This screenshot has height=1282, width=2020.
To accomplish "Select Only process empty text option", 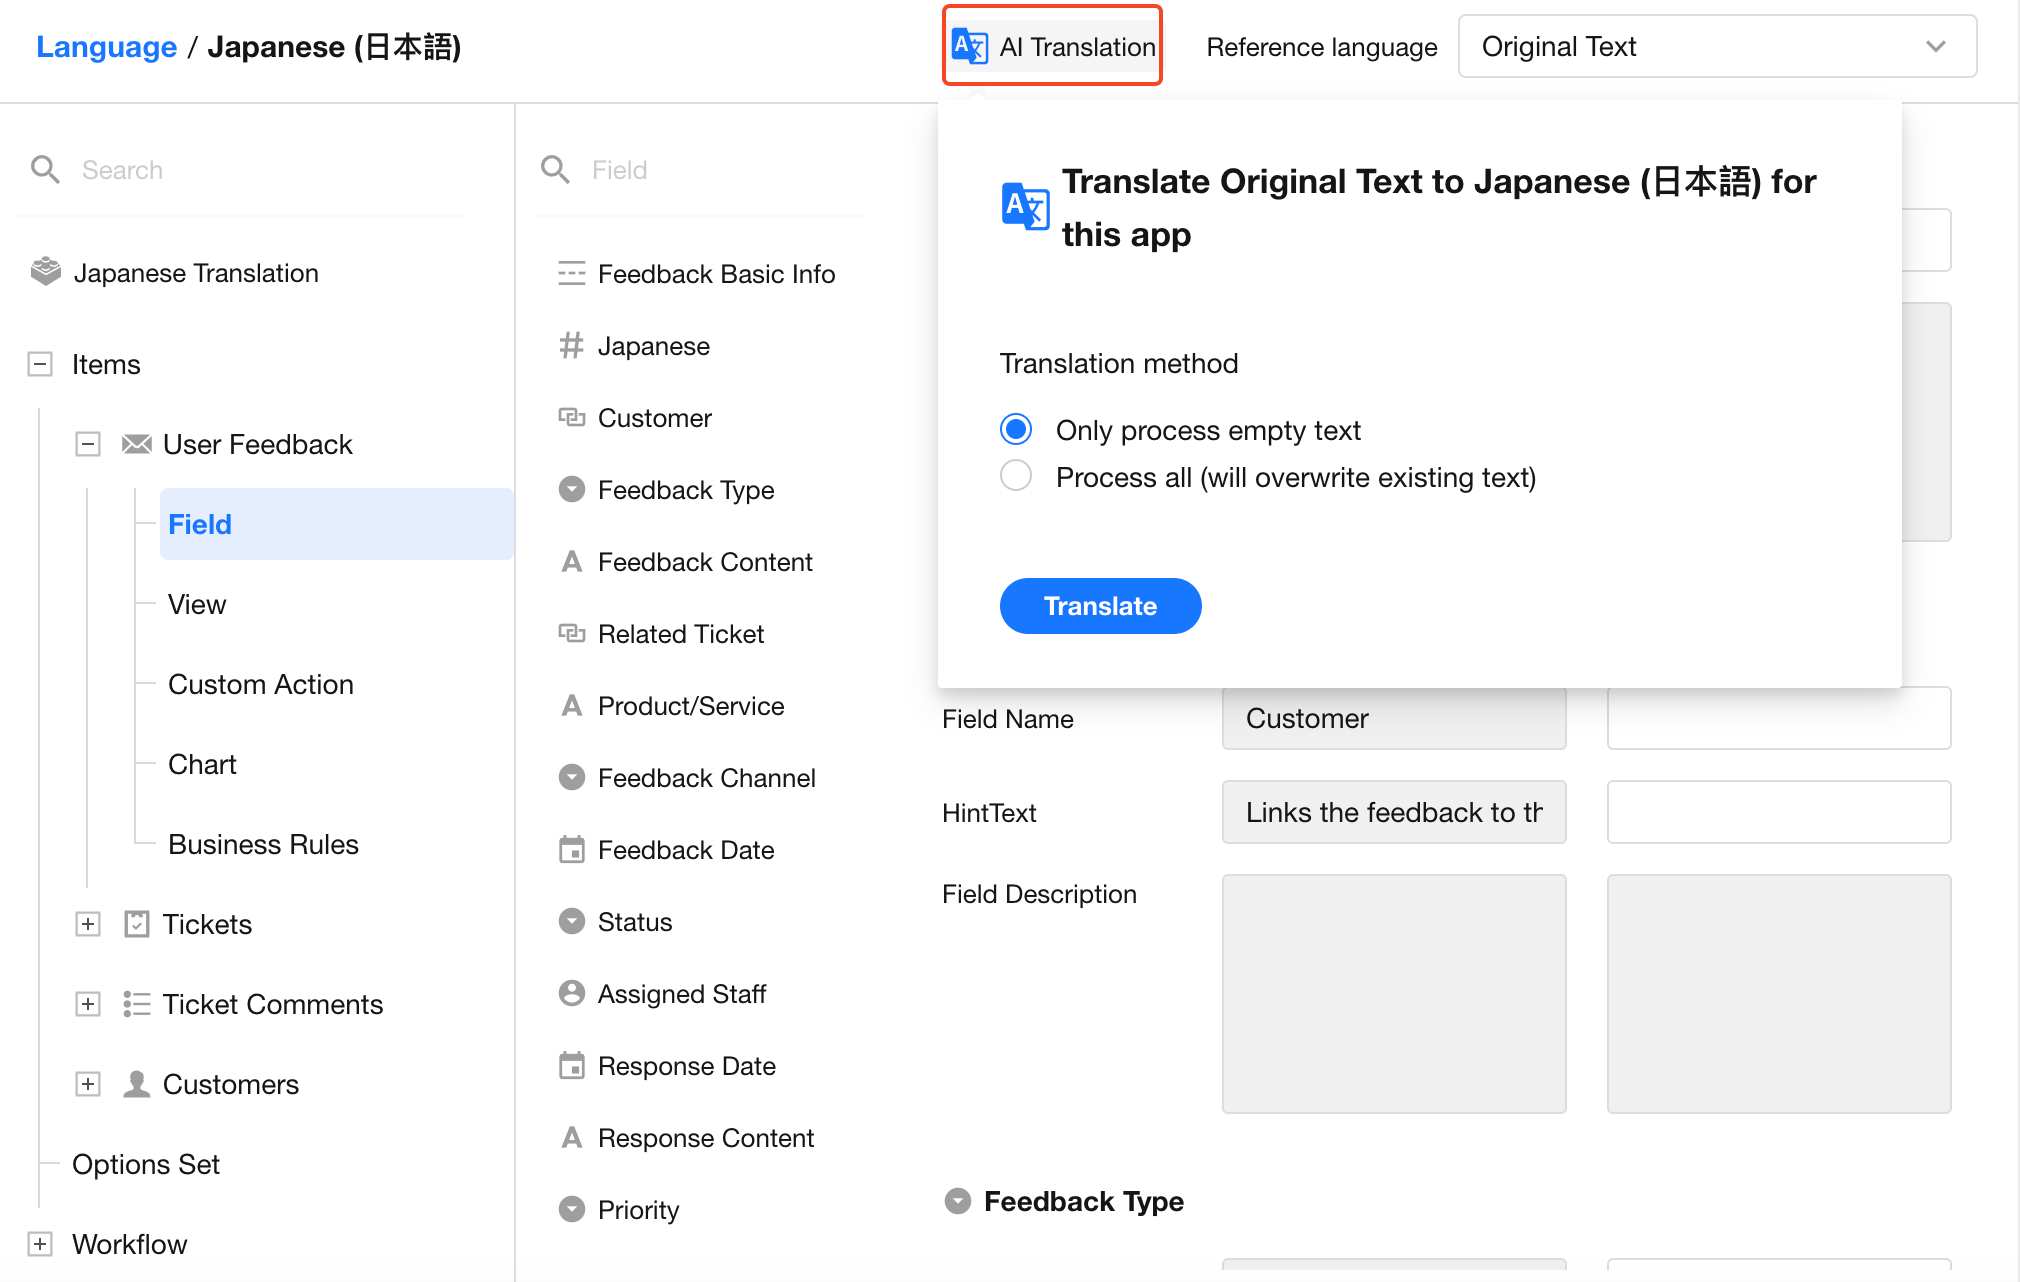I will [1016, 430].
